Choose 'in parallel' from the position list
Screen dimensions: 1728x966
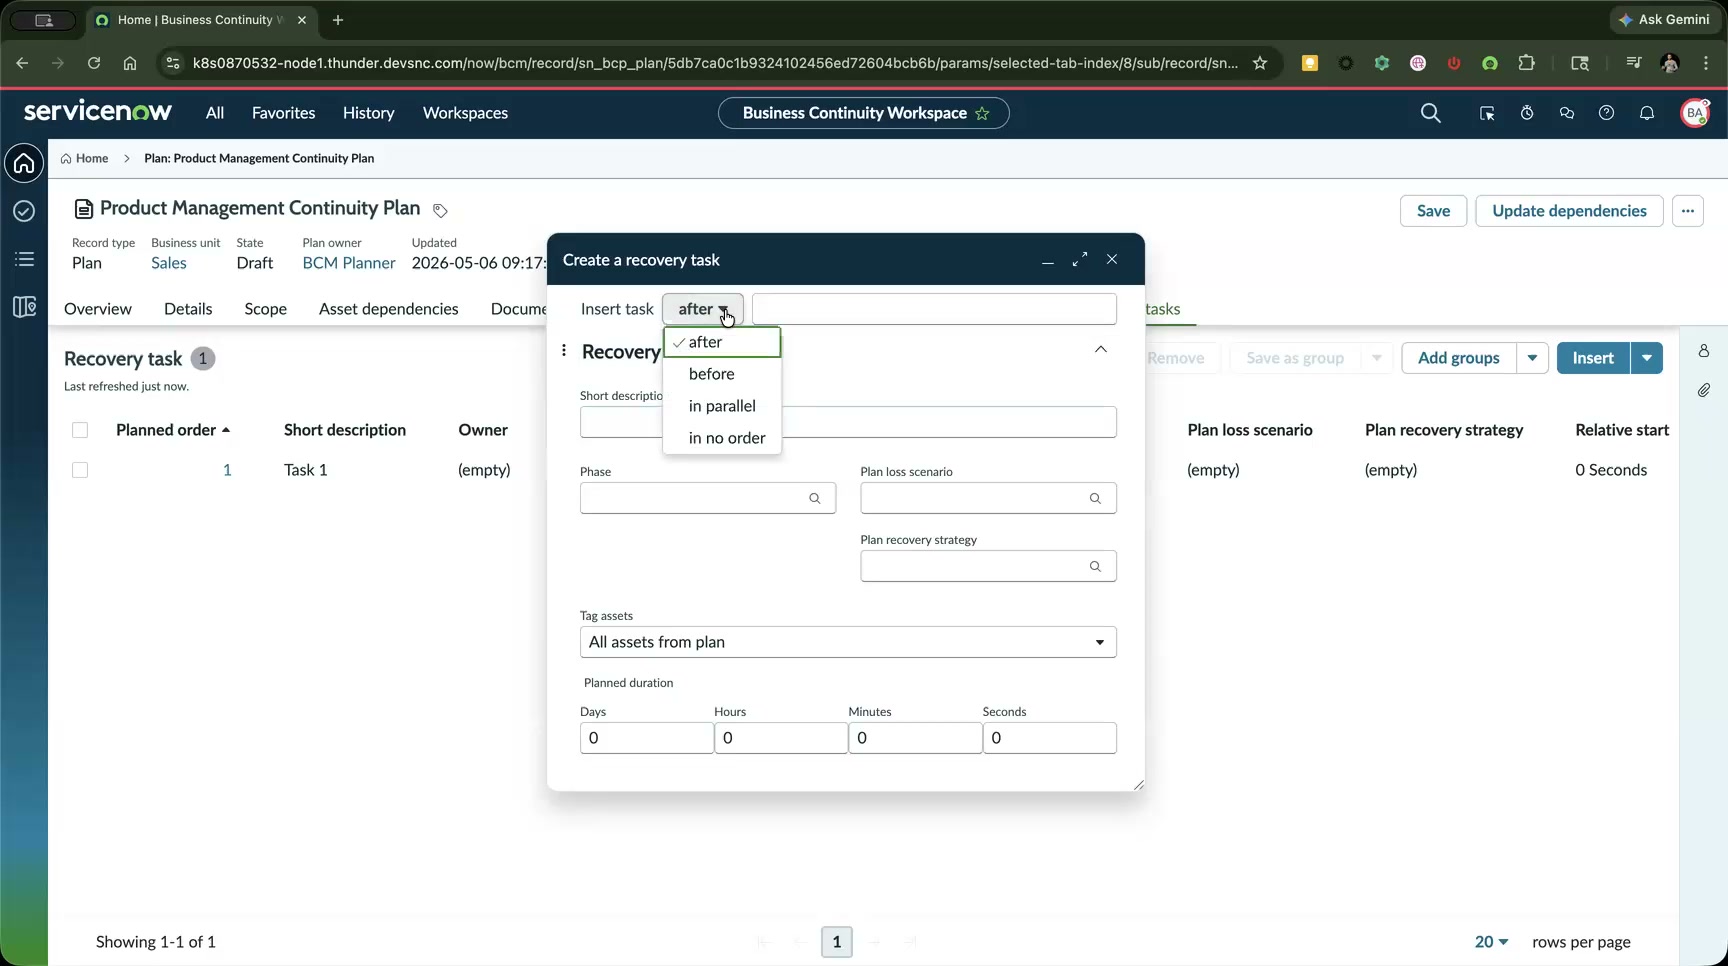pos(722,406)
